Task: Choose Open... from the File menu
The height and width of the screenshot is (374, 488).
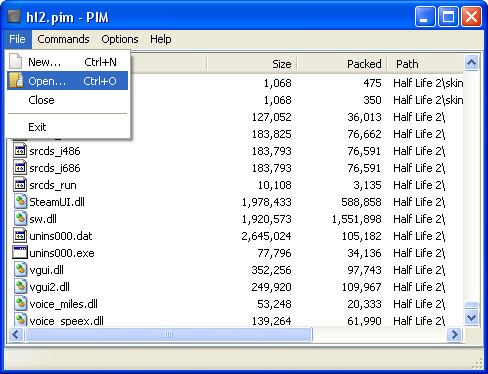Action: (x=67, y=81)
